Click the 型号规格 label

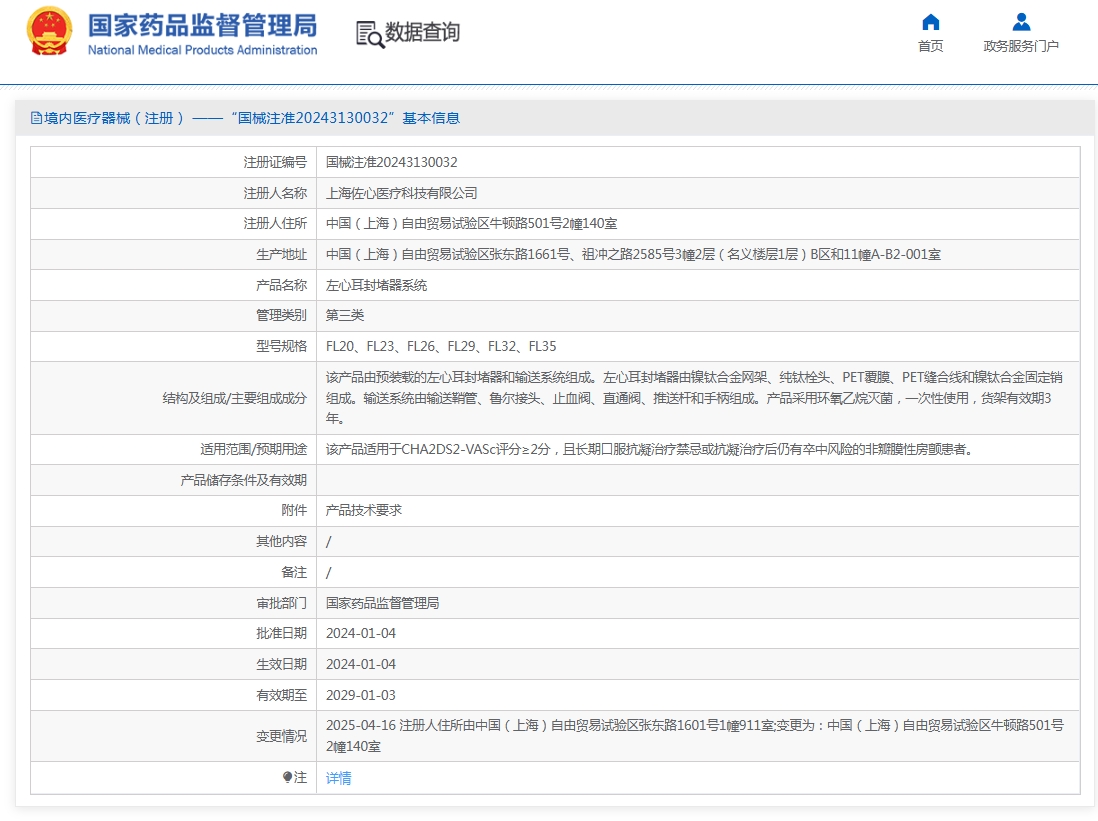[281, 346]
